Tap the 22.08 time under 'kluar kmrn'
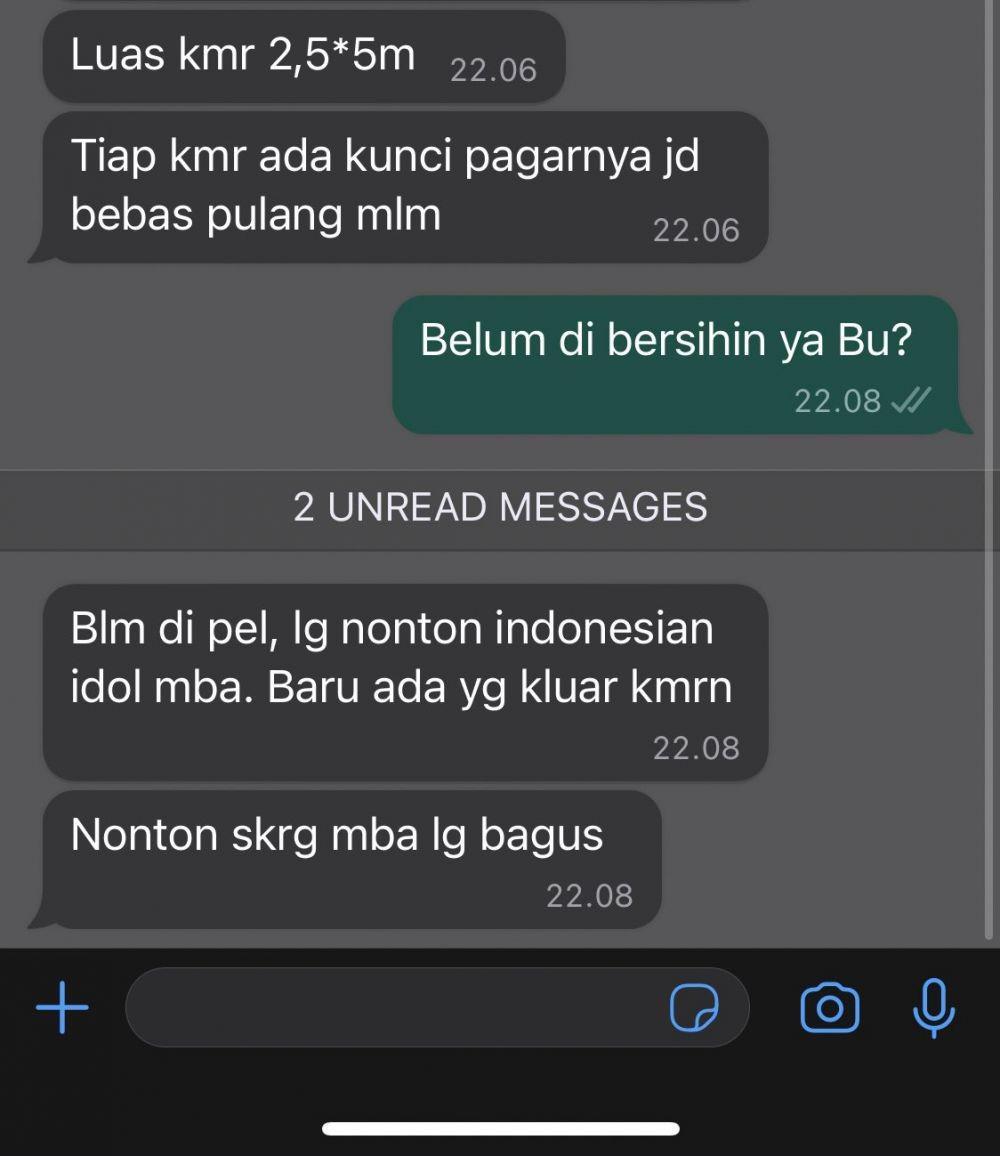 pyautogui.click(x=696, y=748)
